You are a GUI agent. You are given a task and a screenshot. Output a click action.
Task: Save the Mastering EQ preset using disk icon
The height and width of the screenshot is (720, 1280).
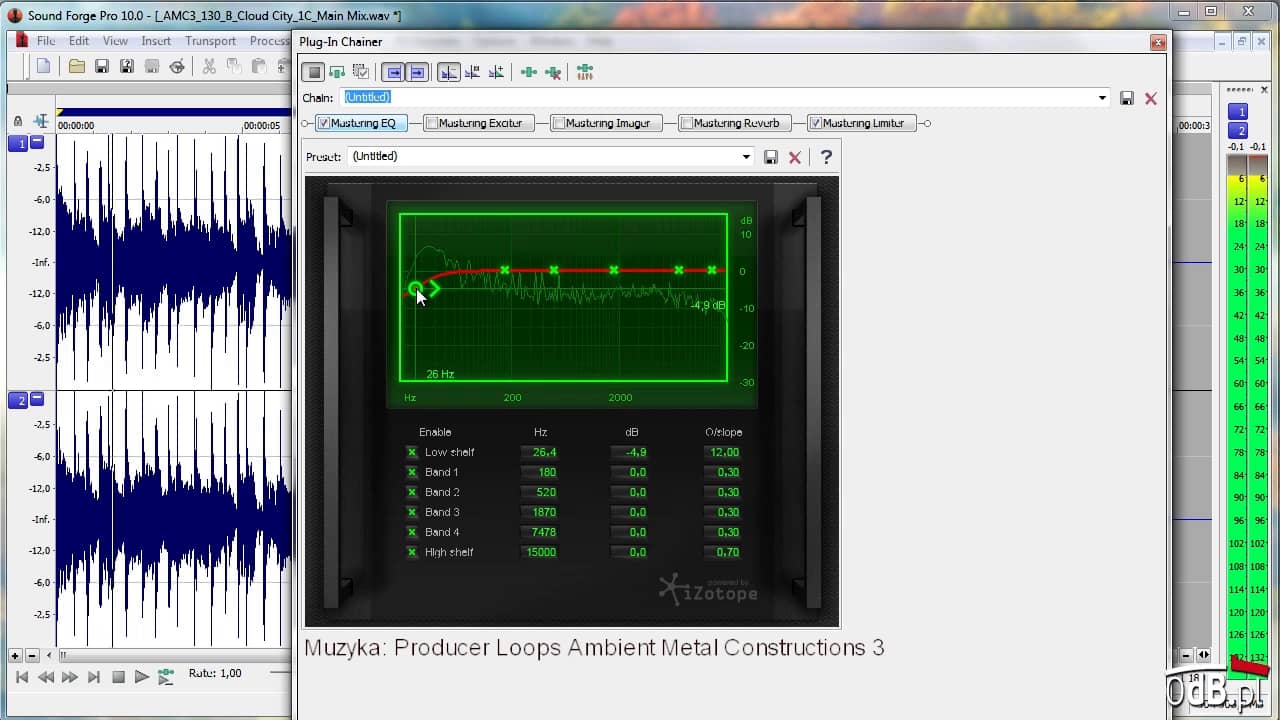point(771,157)
